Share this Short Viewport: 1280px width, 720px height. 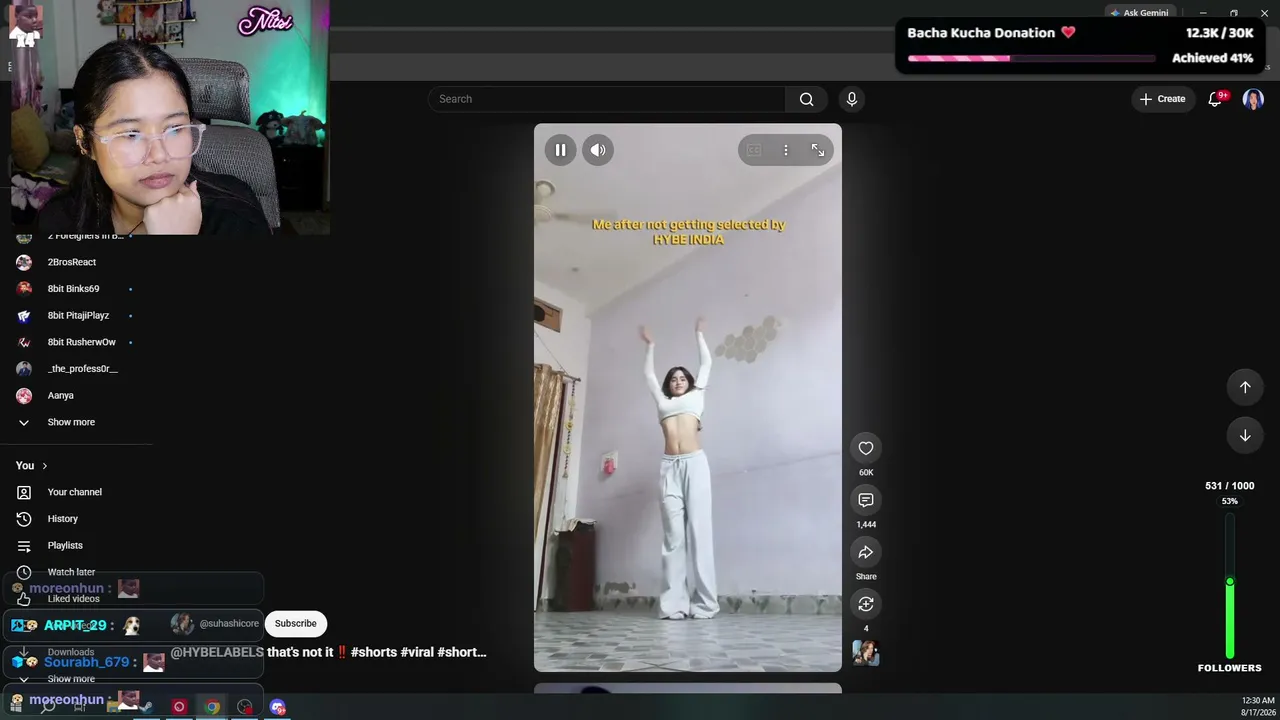pyautogui.click(x=866, y=552)
